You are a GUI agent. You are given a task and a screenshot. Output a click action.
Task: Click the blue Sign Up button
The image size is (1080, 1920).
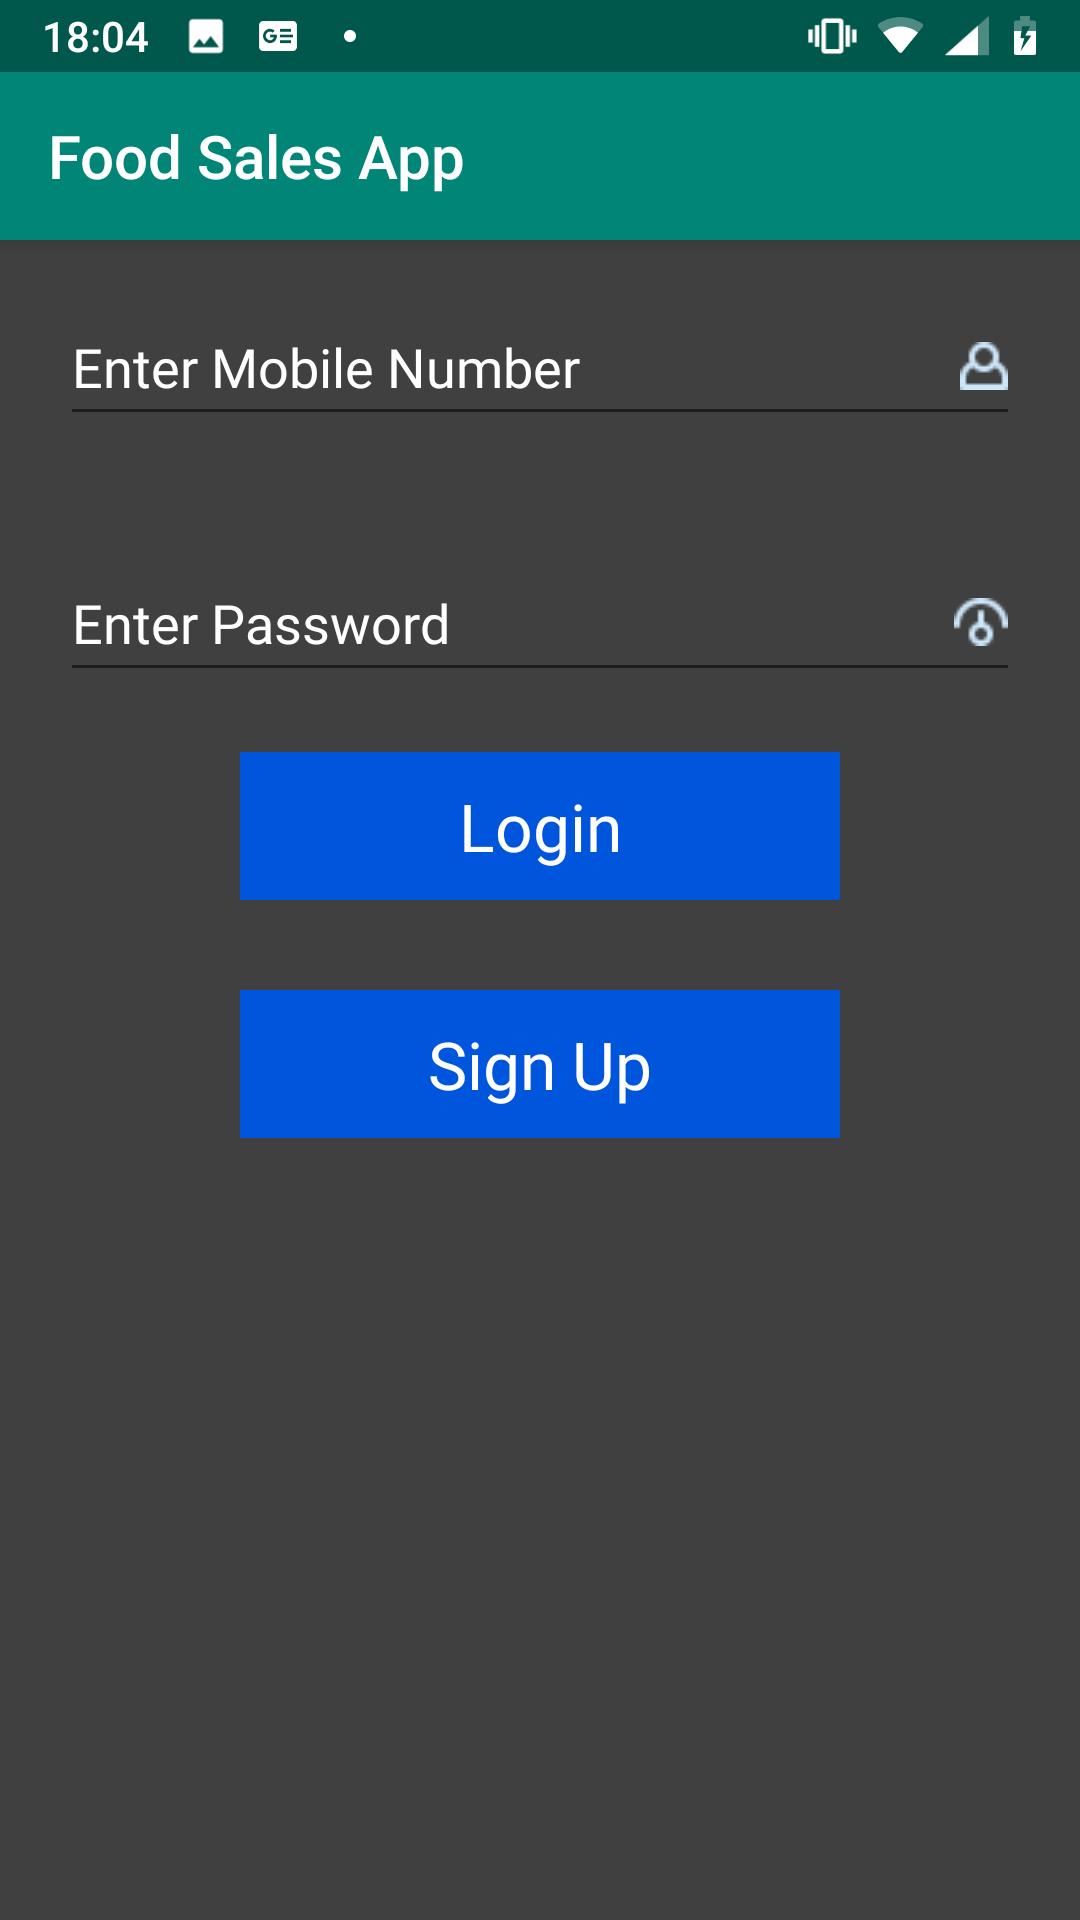540,1064
